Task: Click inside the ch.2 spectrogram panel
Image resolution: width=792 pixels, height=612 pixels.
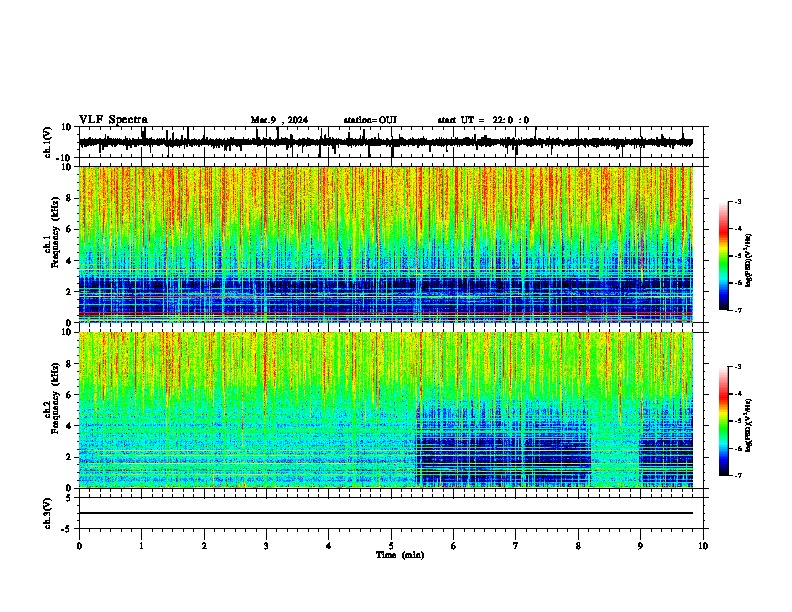Action: tap(386, 410)
